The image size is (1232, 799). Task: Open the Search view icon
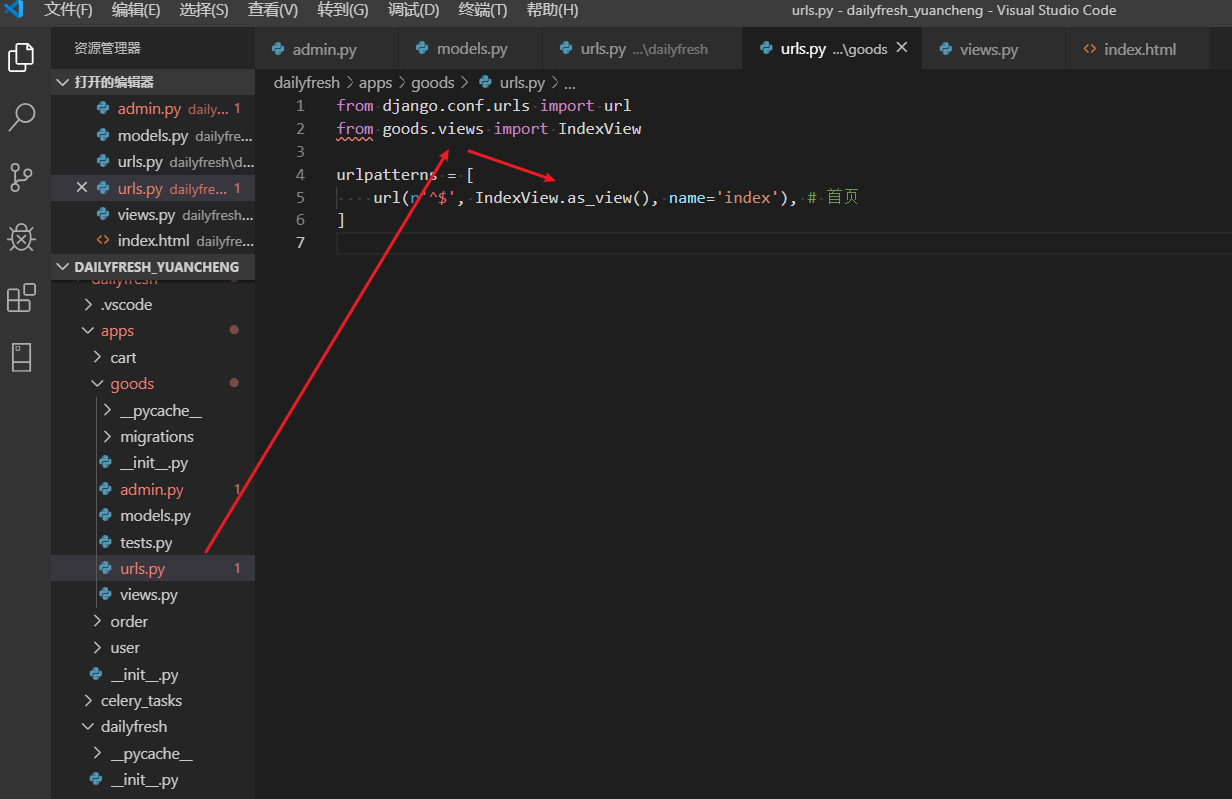(21, 117)
